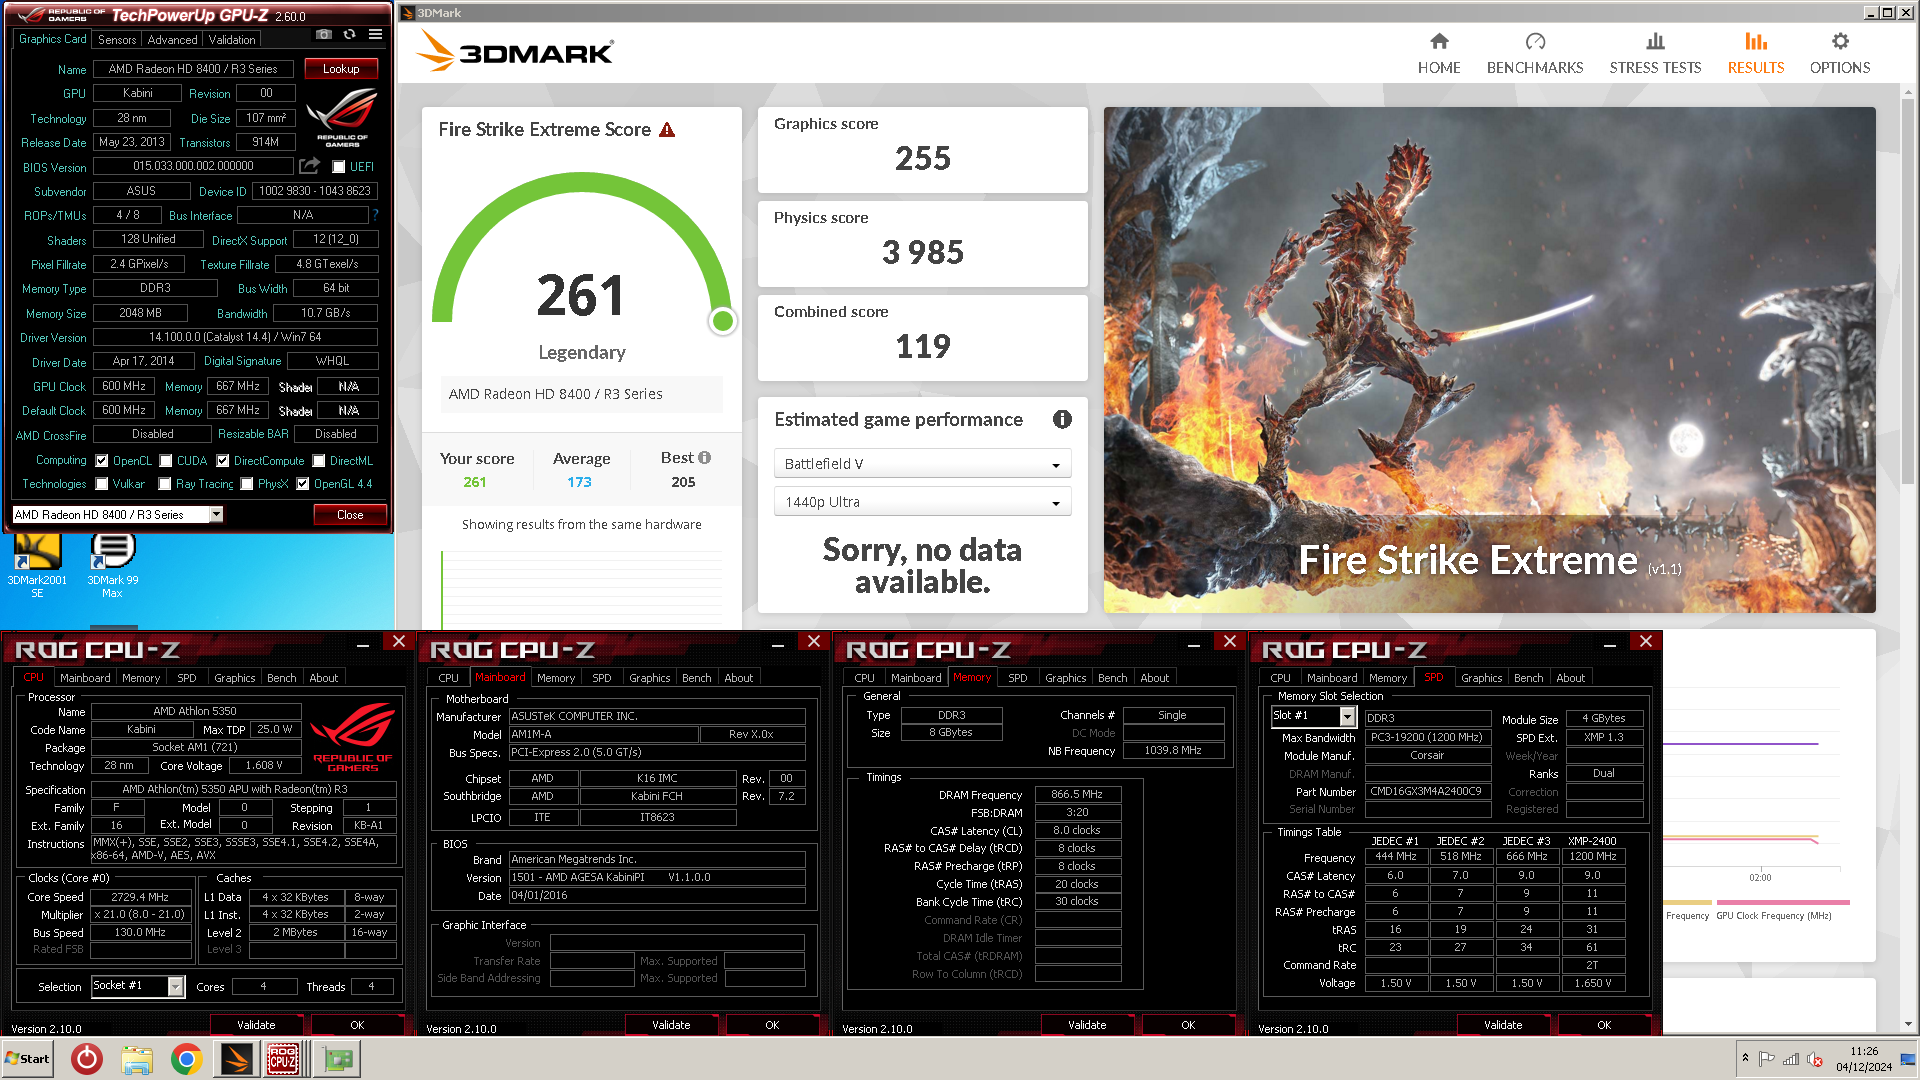The height and width of the screenshot is (1080, 1920).
Task: Click the red power icon in taskbar
Action: 87,1059
